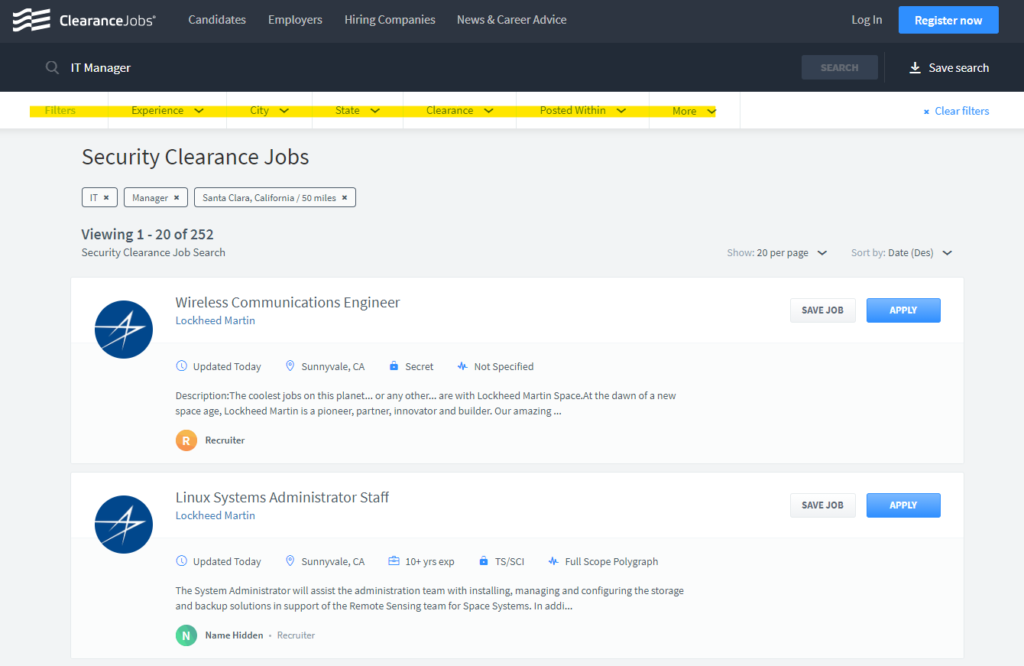Expand the Experience filter dropdown
Viewport: 1024px width, 666px height.
click(x=167, y=111)
